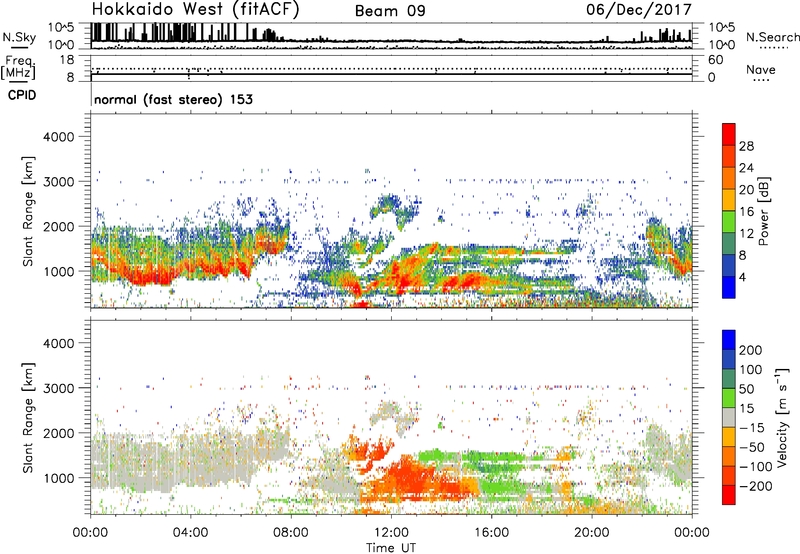This screenshot has width=800, height=554.
Task: Click the 'Freq. [MHz]' axis label
Action: pyautogui.click(x=18, y=68)
